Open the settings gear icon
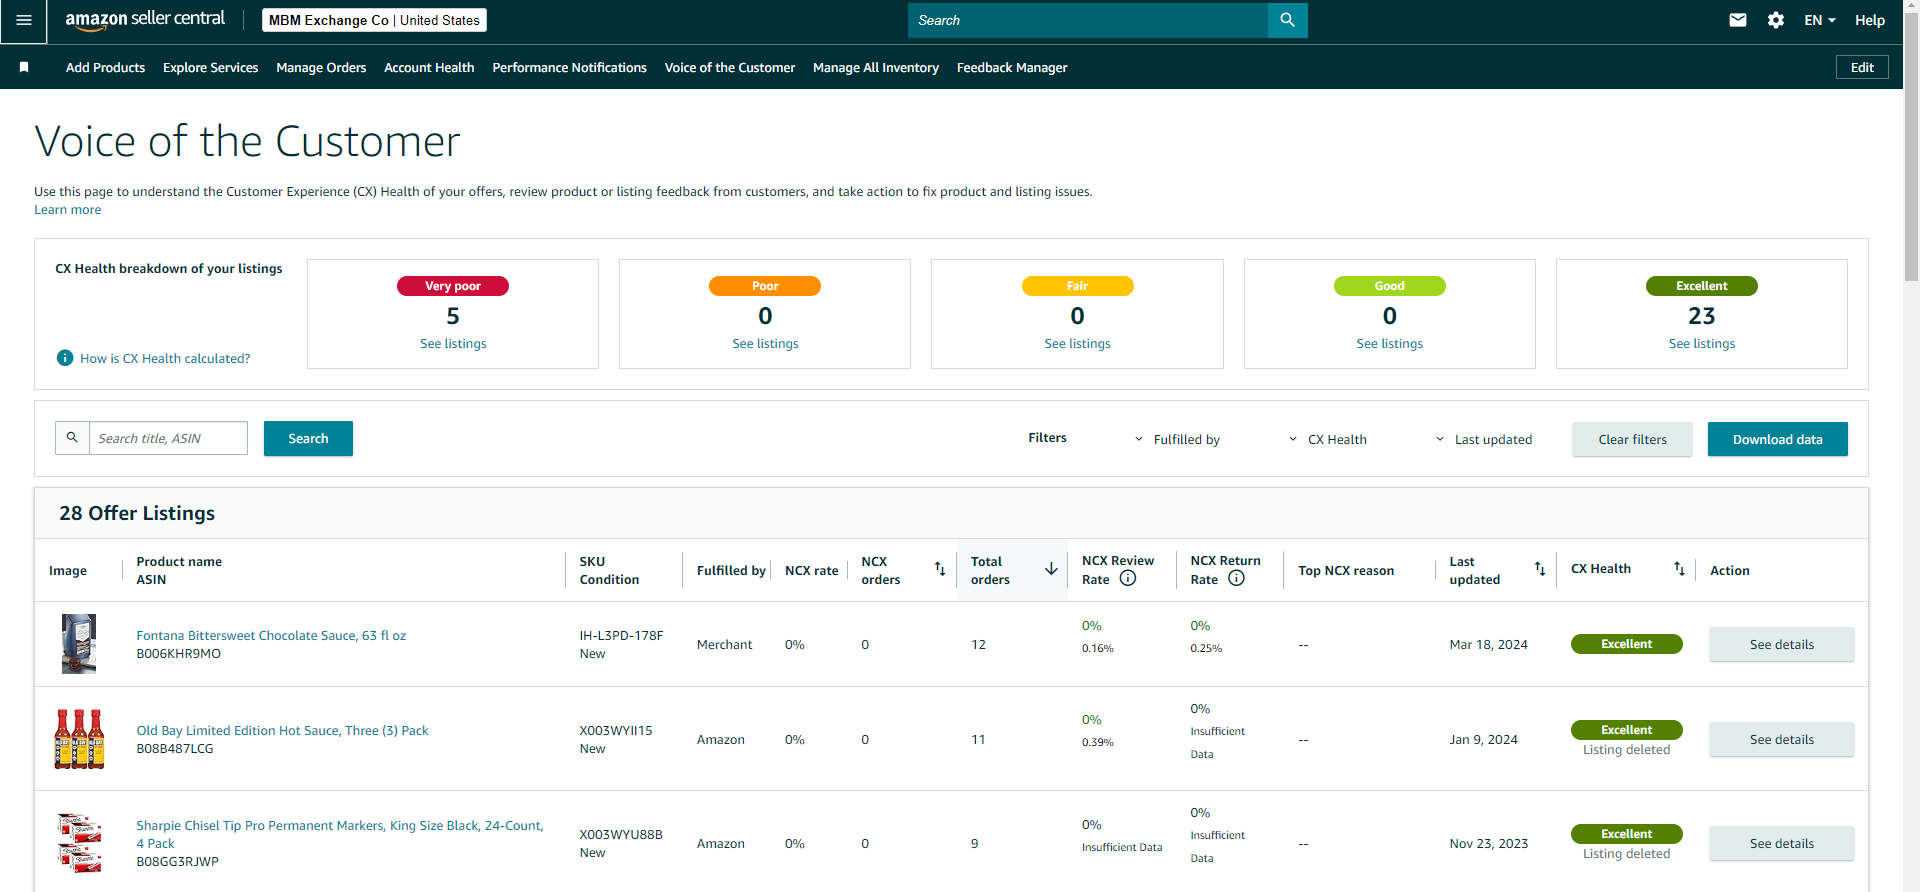This screenshot has height=892, width=1920. coord(1776,20)
